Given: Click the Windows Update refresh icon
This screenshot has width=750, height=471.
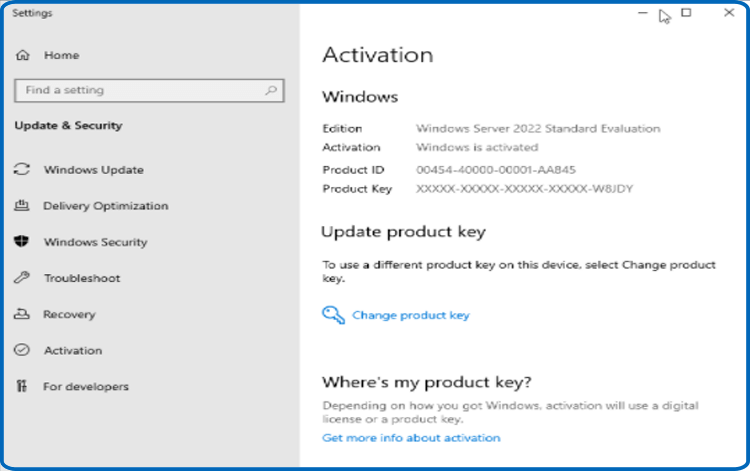Looking at the screenshot, I should [x=22, y=169].
